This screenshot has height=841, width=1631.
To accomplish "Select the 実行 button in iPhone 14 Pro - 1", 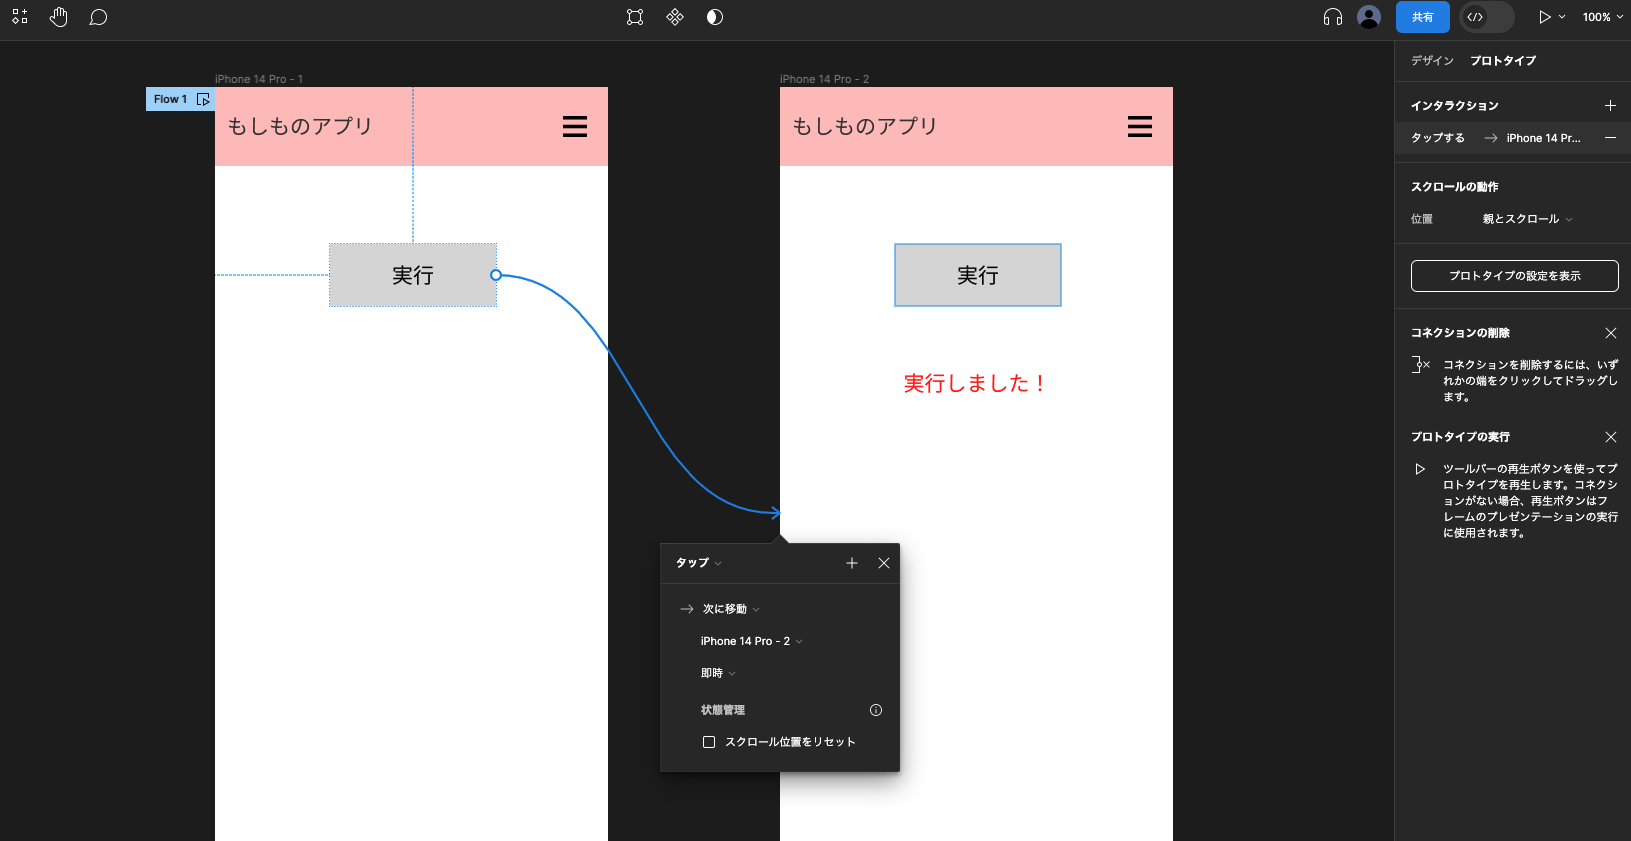I will (x=413, y=275).
